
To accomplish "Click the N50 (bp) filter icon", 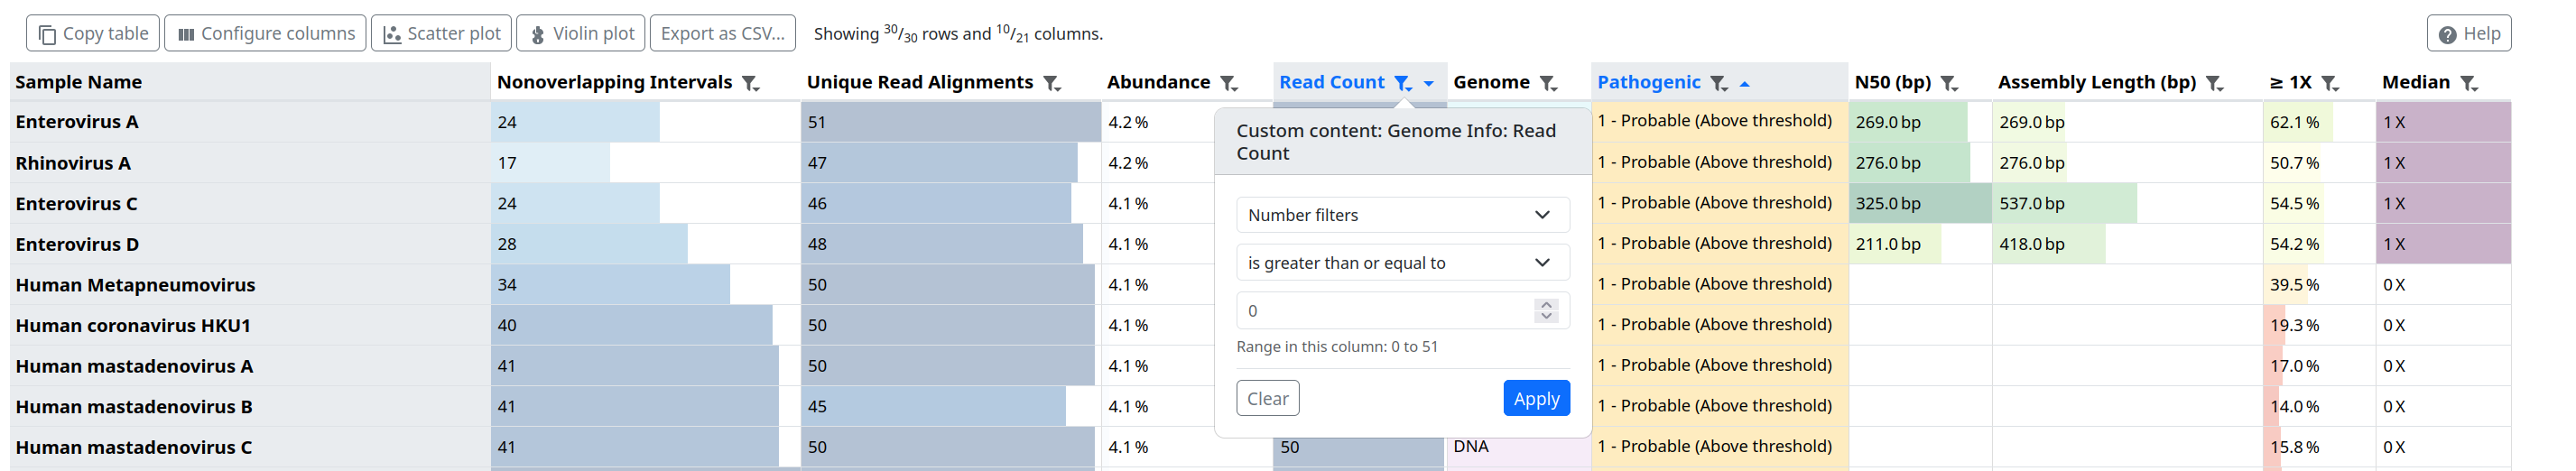I will (1949, 83).
